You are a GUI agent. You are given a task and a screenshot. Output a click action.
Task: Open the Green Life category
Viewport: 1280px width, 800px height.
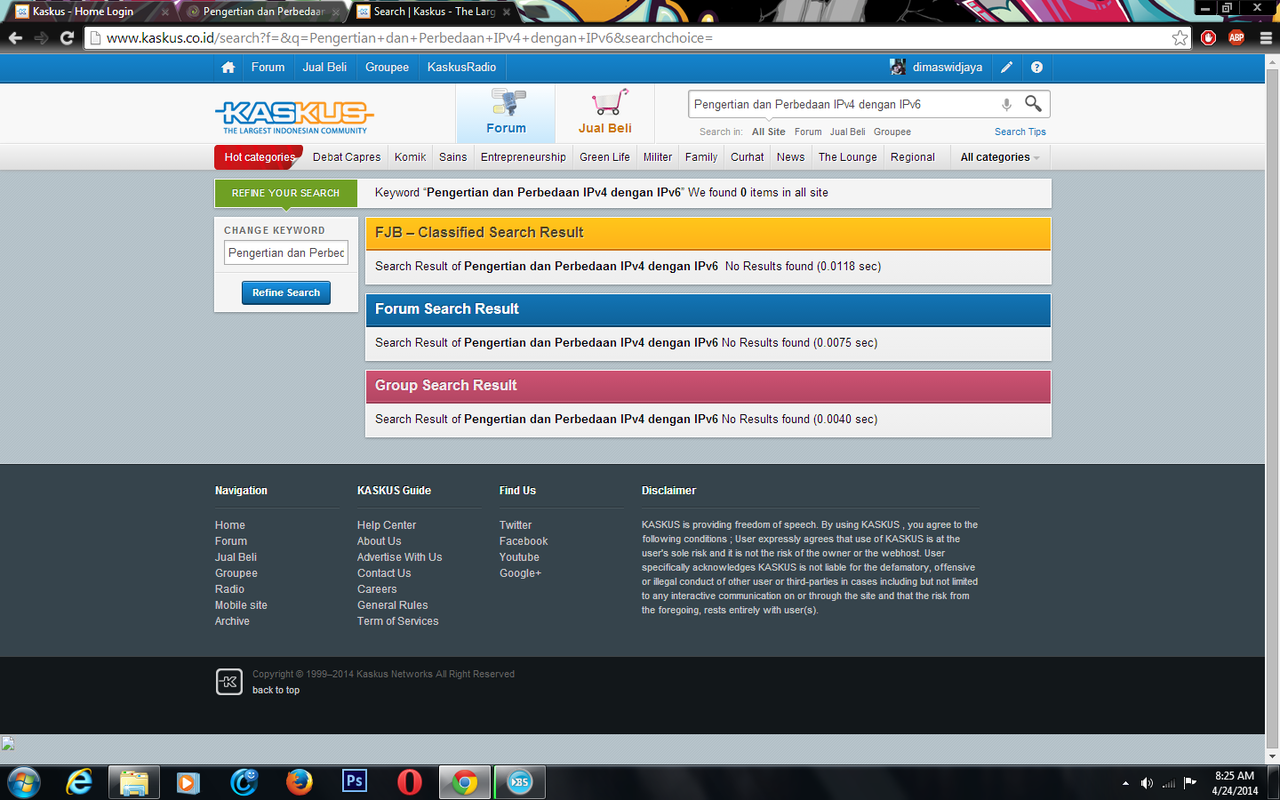click(x=605, y=157)
